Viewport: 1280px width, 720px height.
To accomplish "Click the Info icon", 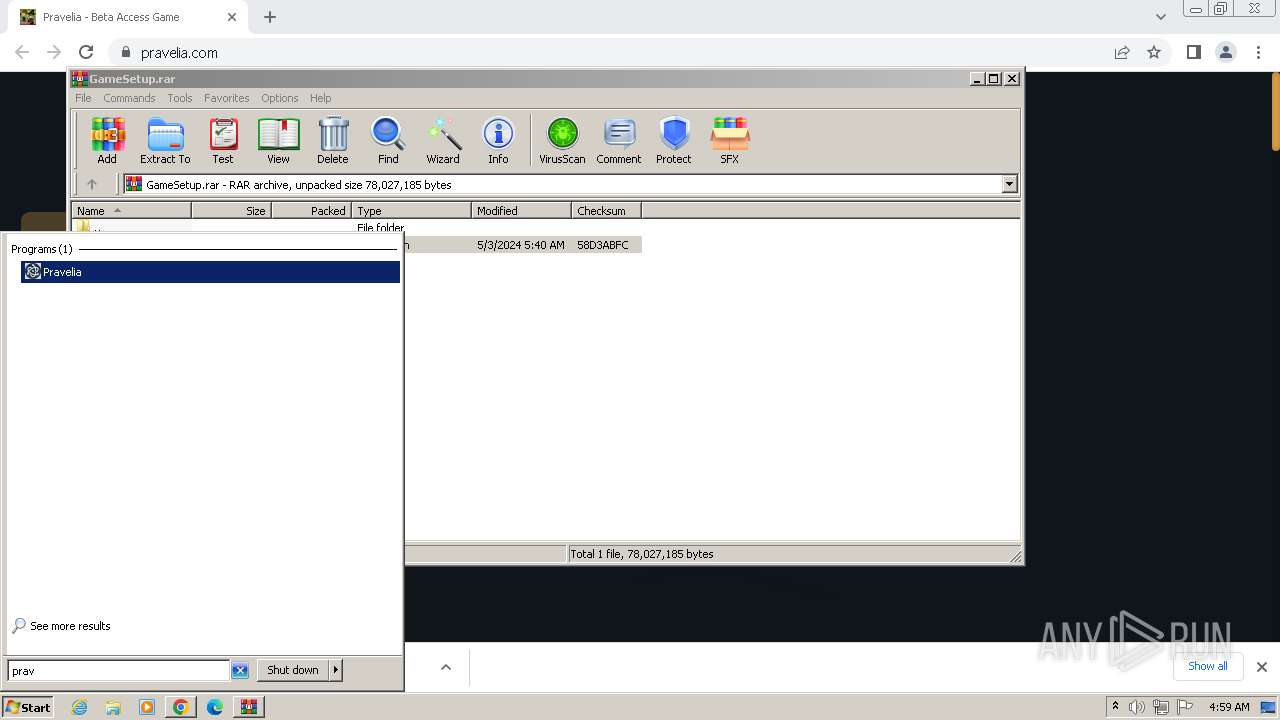I will [x=498, y=140].
